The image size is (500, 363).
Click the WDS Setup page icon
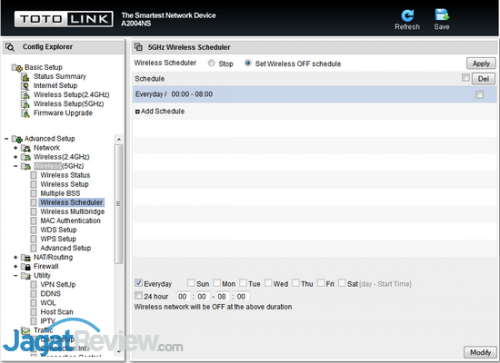coord(34,230)
